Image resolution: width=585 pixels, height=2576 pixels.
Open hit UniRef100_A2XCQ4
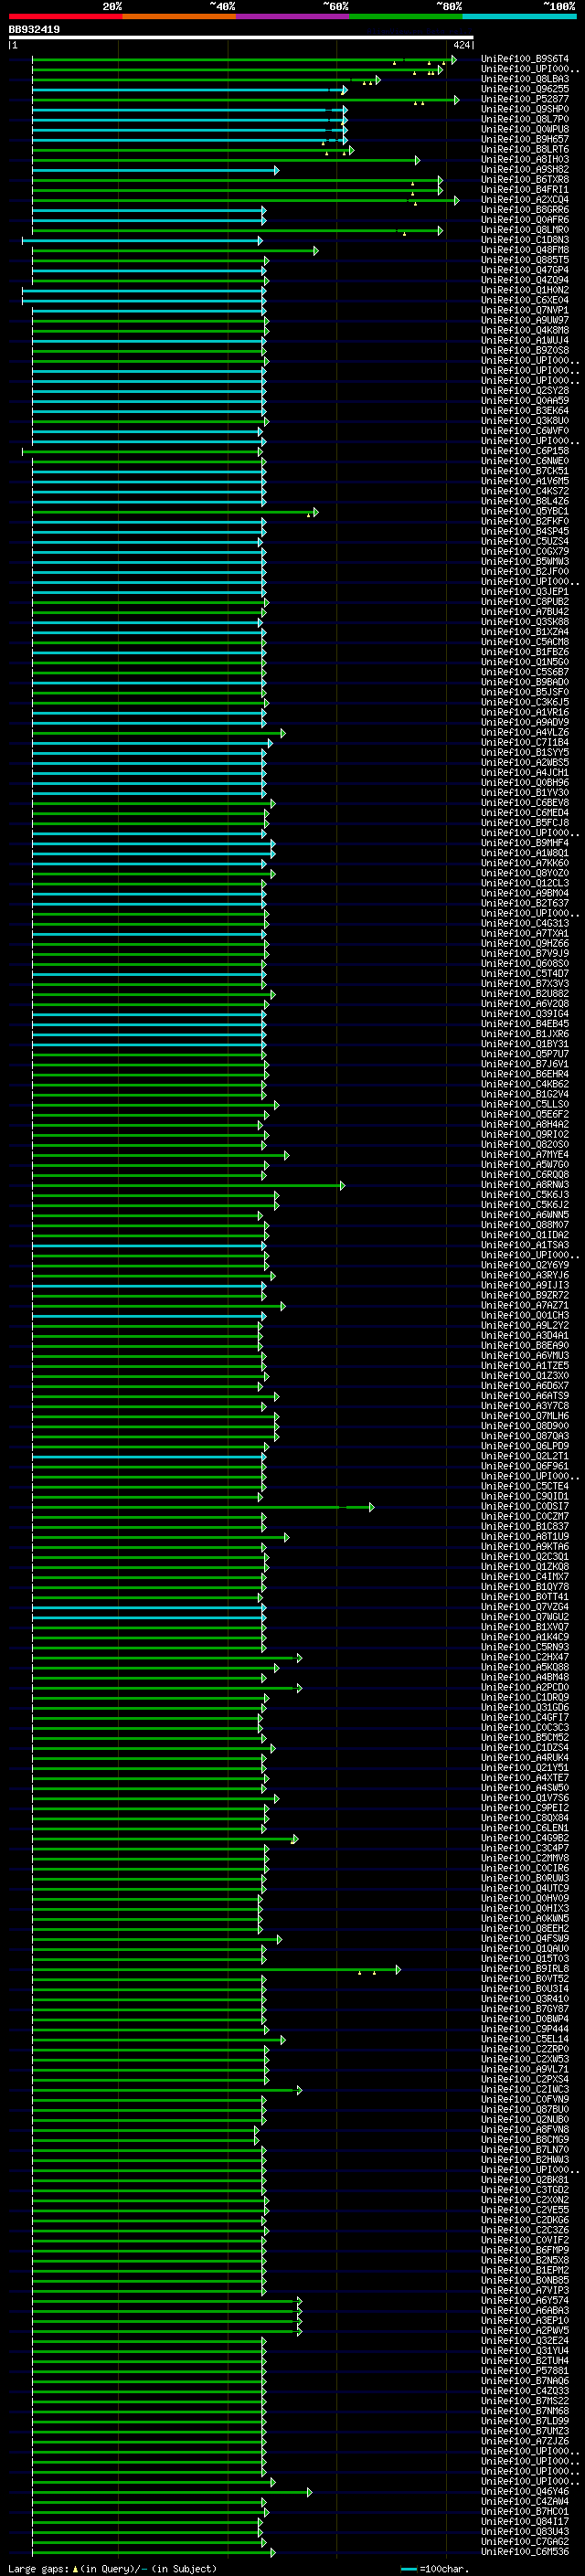(525, 200)
